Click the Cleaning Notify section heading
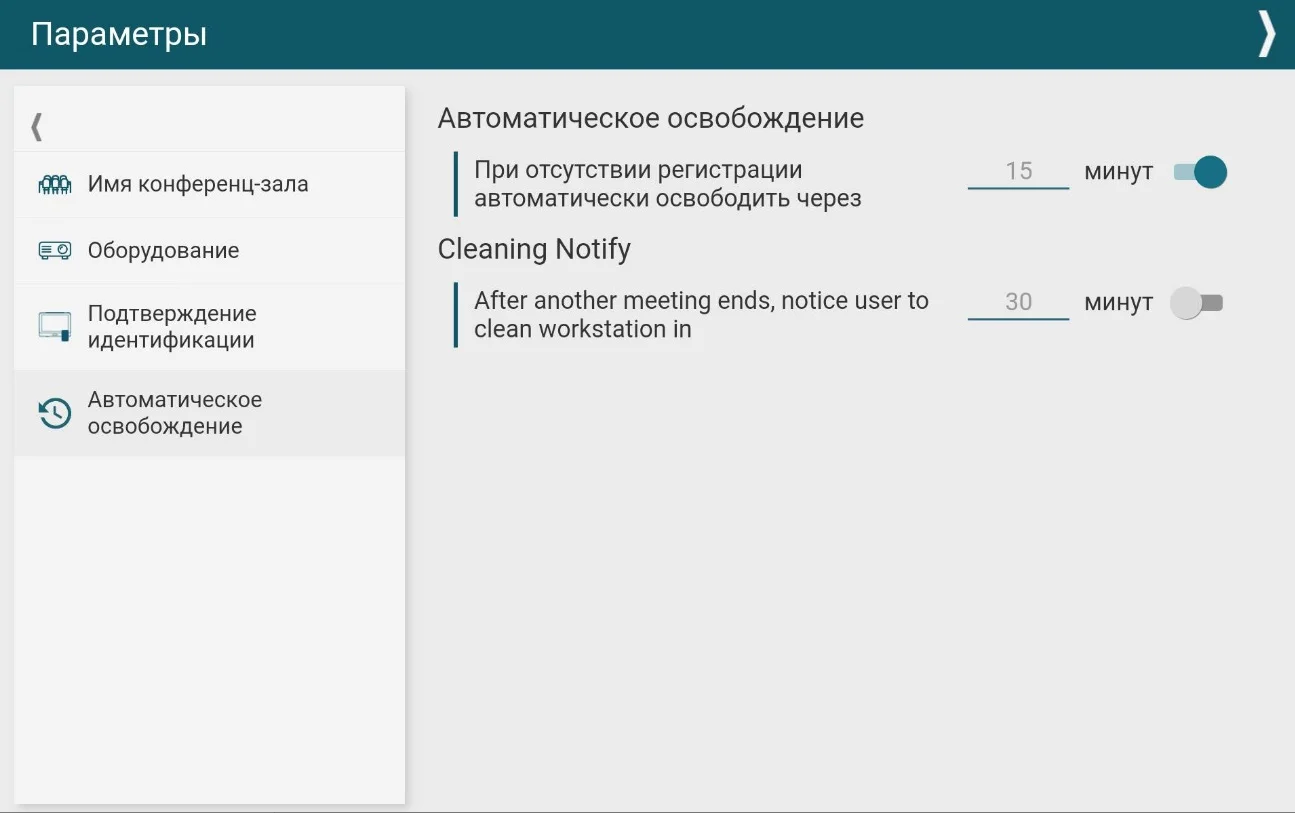This screenshot has width=1295, height=813. (534, 249)
